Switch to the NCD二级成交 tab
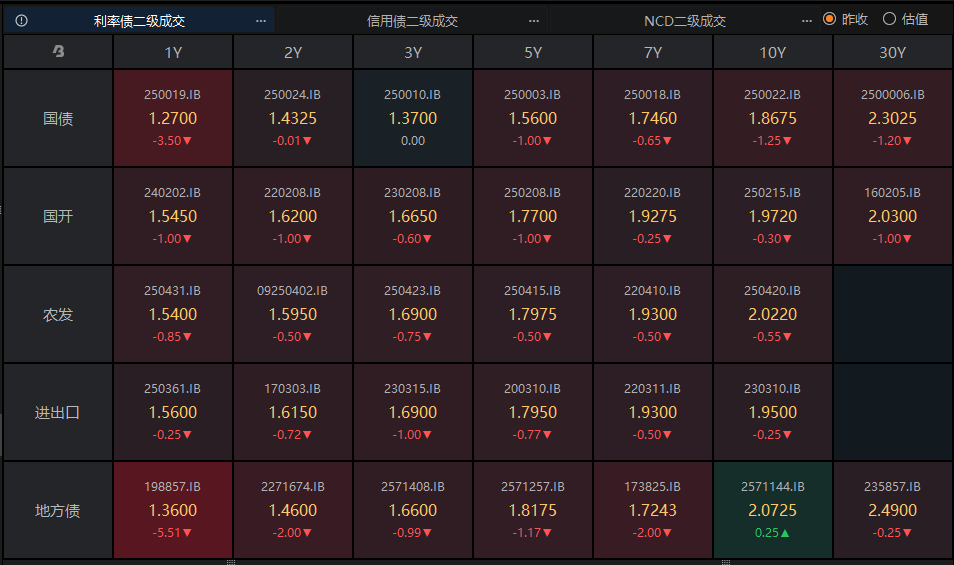Screen dimensions: 954x565 (685, 20)
